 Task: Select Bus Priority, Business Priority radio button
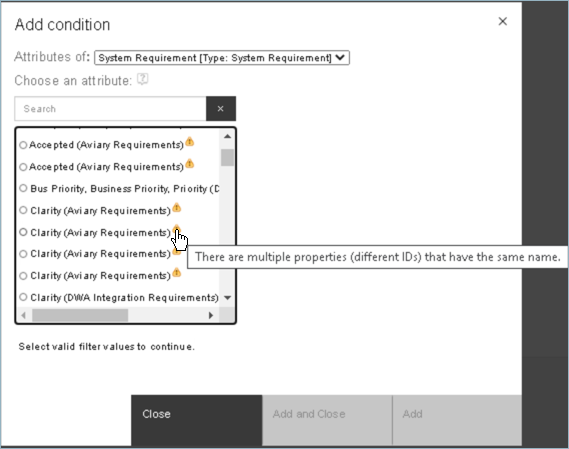(x=23, y=188)
